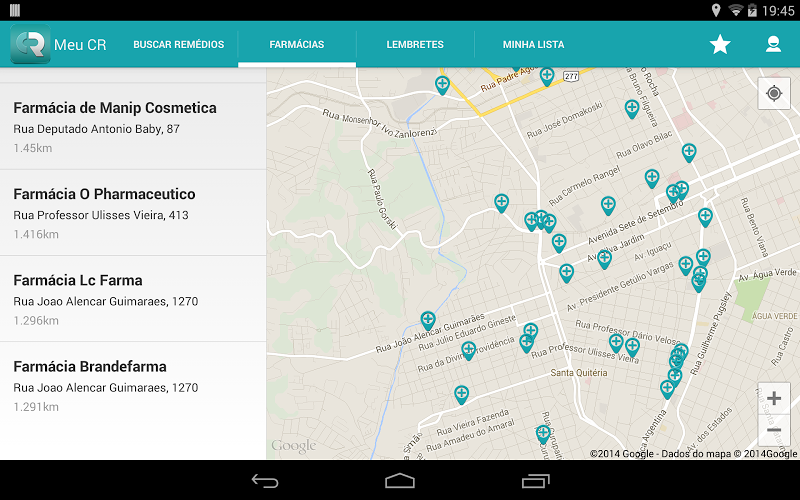Tap pharmacy pin right of Rua Olavo Bilac
The image size is (800, 500).
[689, 153]
